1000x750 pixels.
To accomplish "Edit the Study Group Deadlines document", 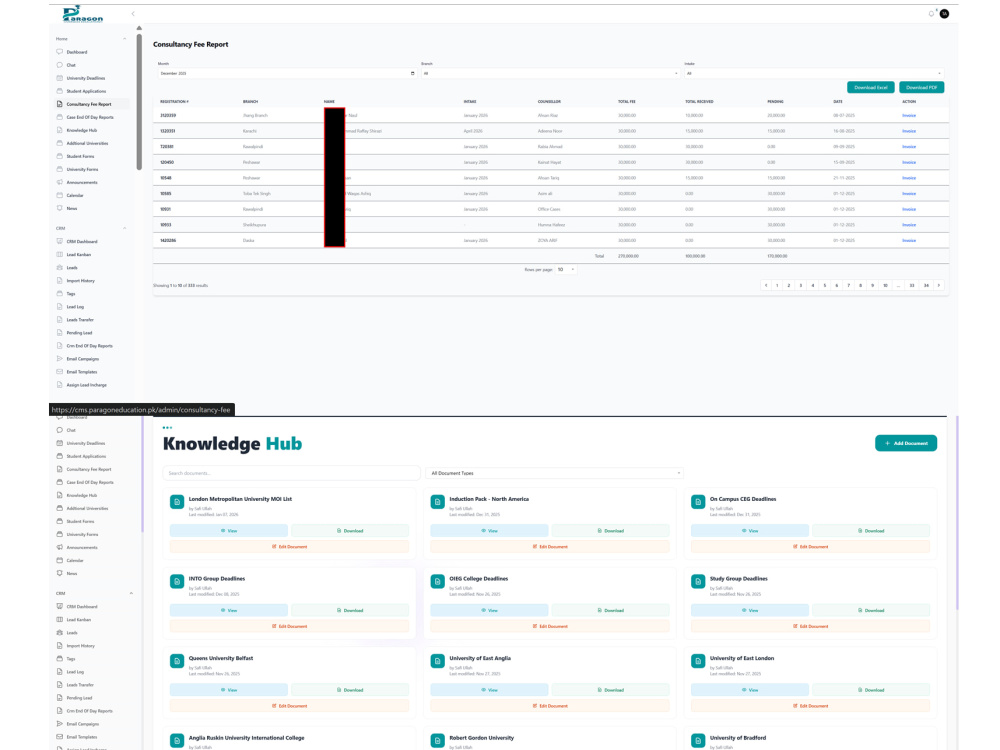I will [811, 626].
